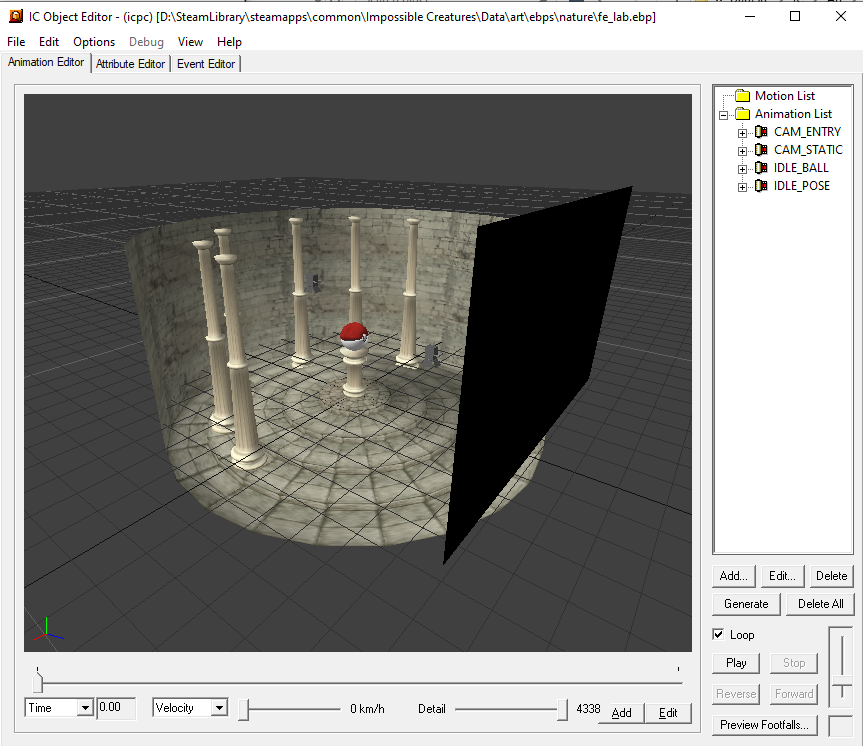Click the time value input field
Image resolution: width=863 pixels, height=746 pixels.
pyautogui.click(x=116, y=707)
